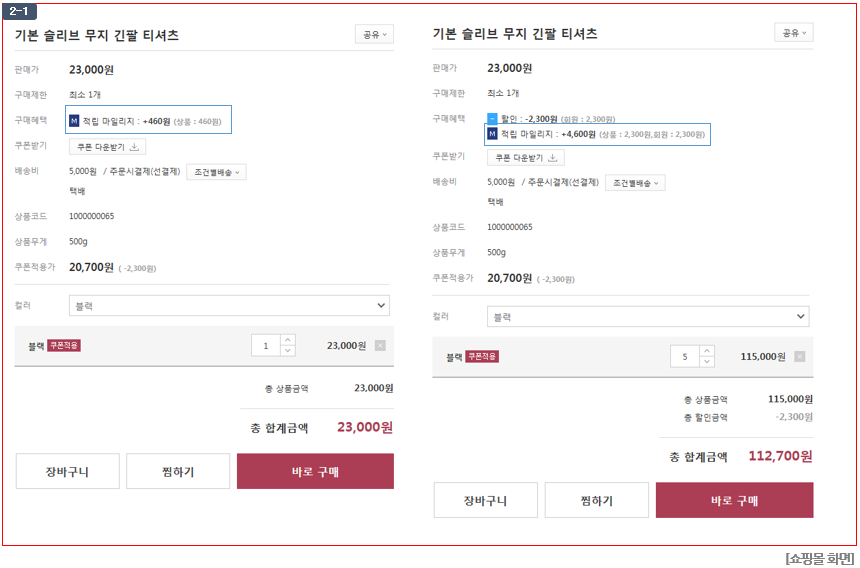
Task: Click '+460원' mileage text in left panel
Action: [156, 121]
